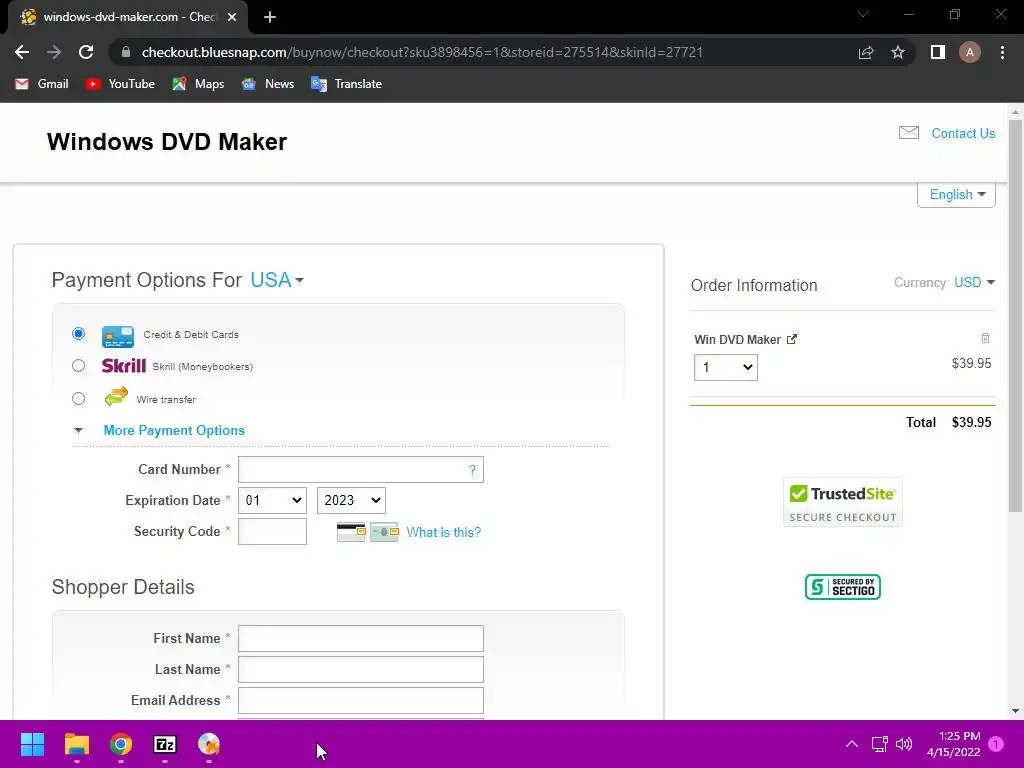The width and height of the screenshot is (1024, 768).
Task: Open Gmail bookmark
Action: [42, 84]
